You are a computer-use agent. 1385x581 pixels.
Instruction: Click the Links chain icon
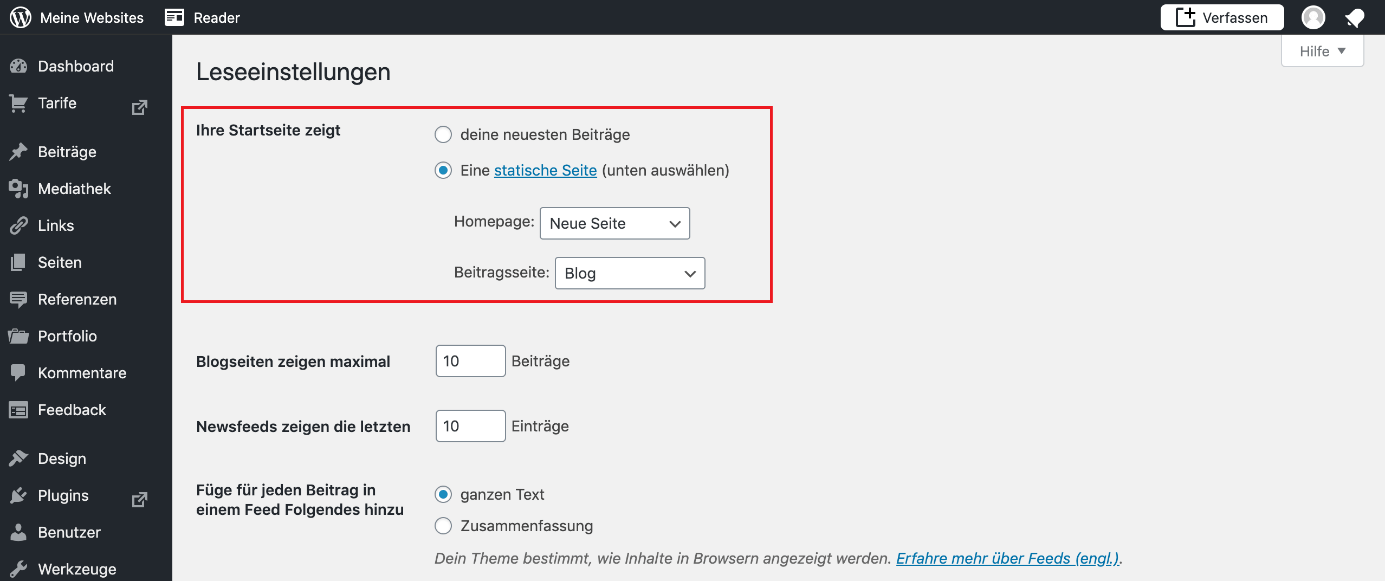[x=18, y=226]
